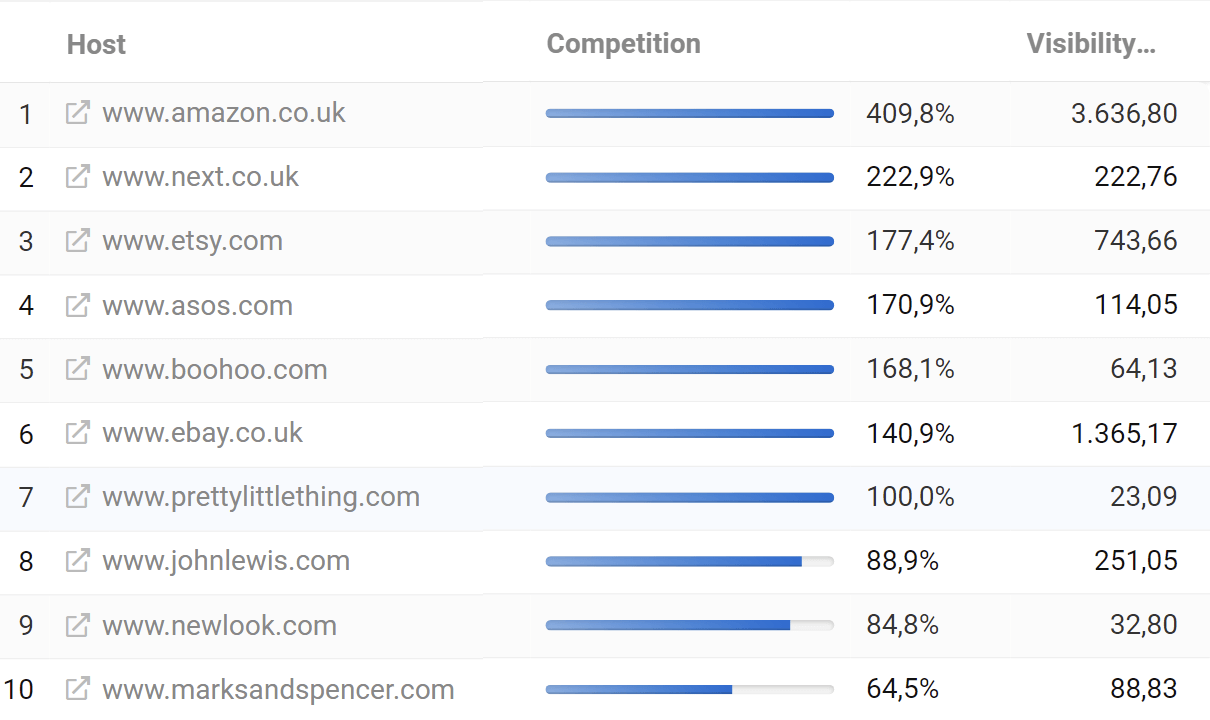Viewport: 1210px width, 720px height.
Task: Open external link icon for www.marksandspencer.com
Action: 77,689
